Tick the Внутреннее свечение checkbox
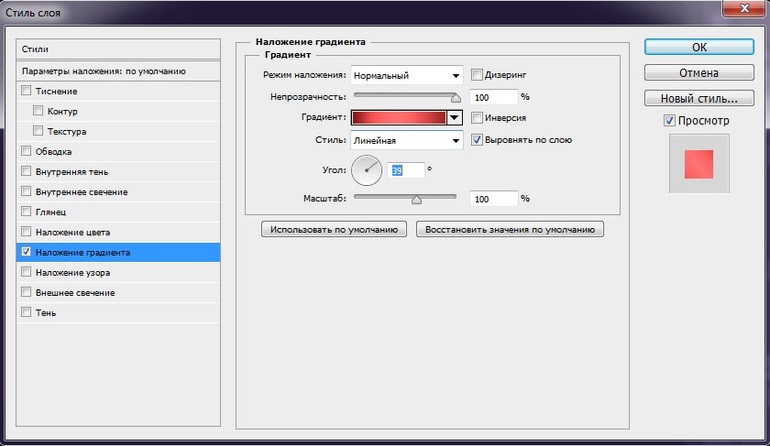This screenshot has height=446, width=770. 26,191
